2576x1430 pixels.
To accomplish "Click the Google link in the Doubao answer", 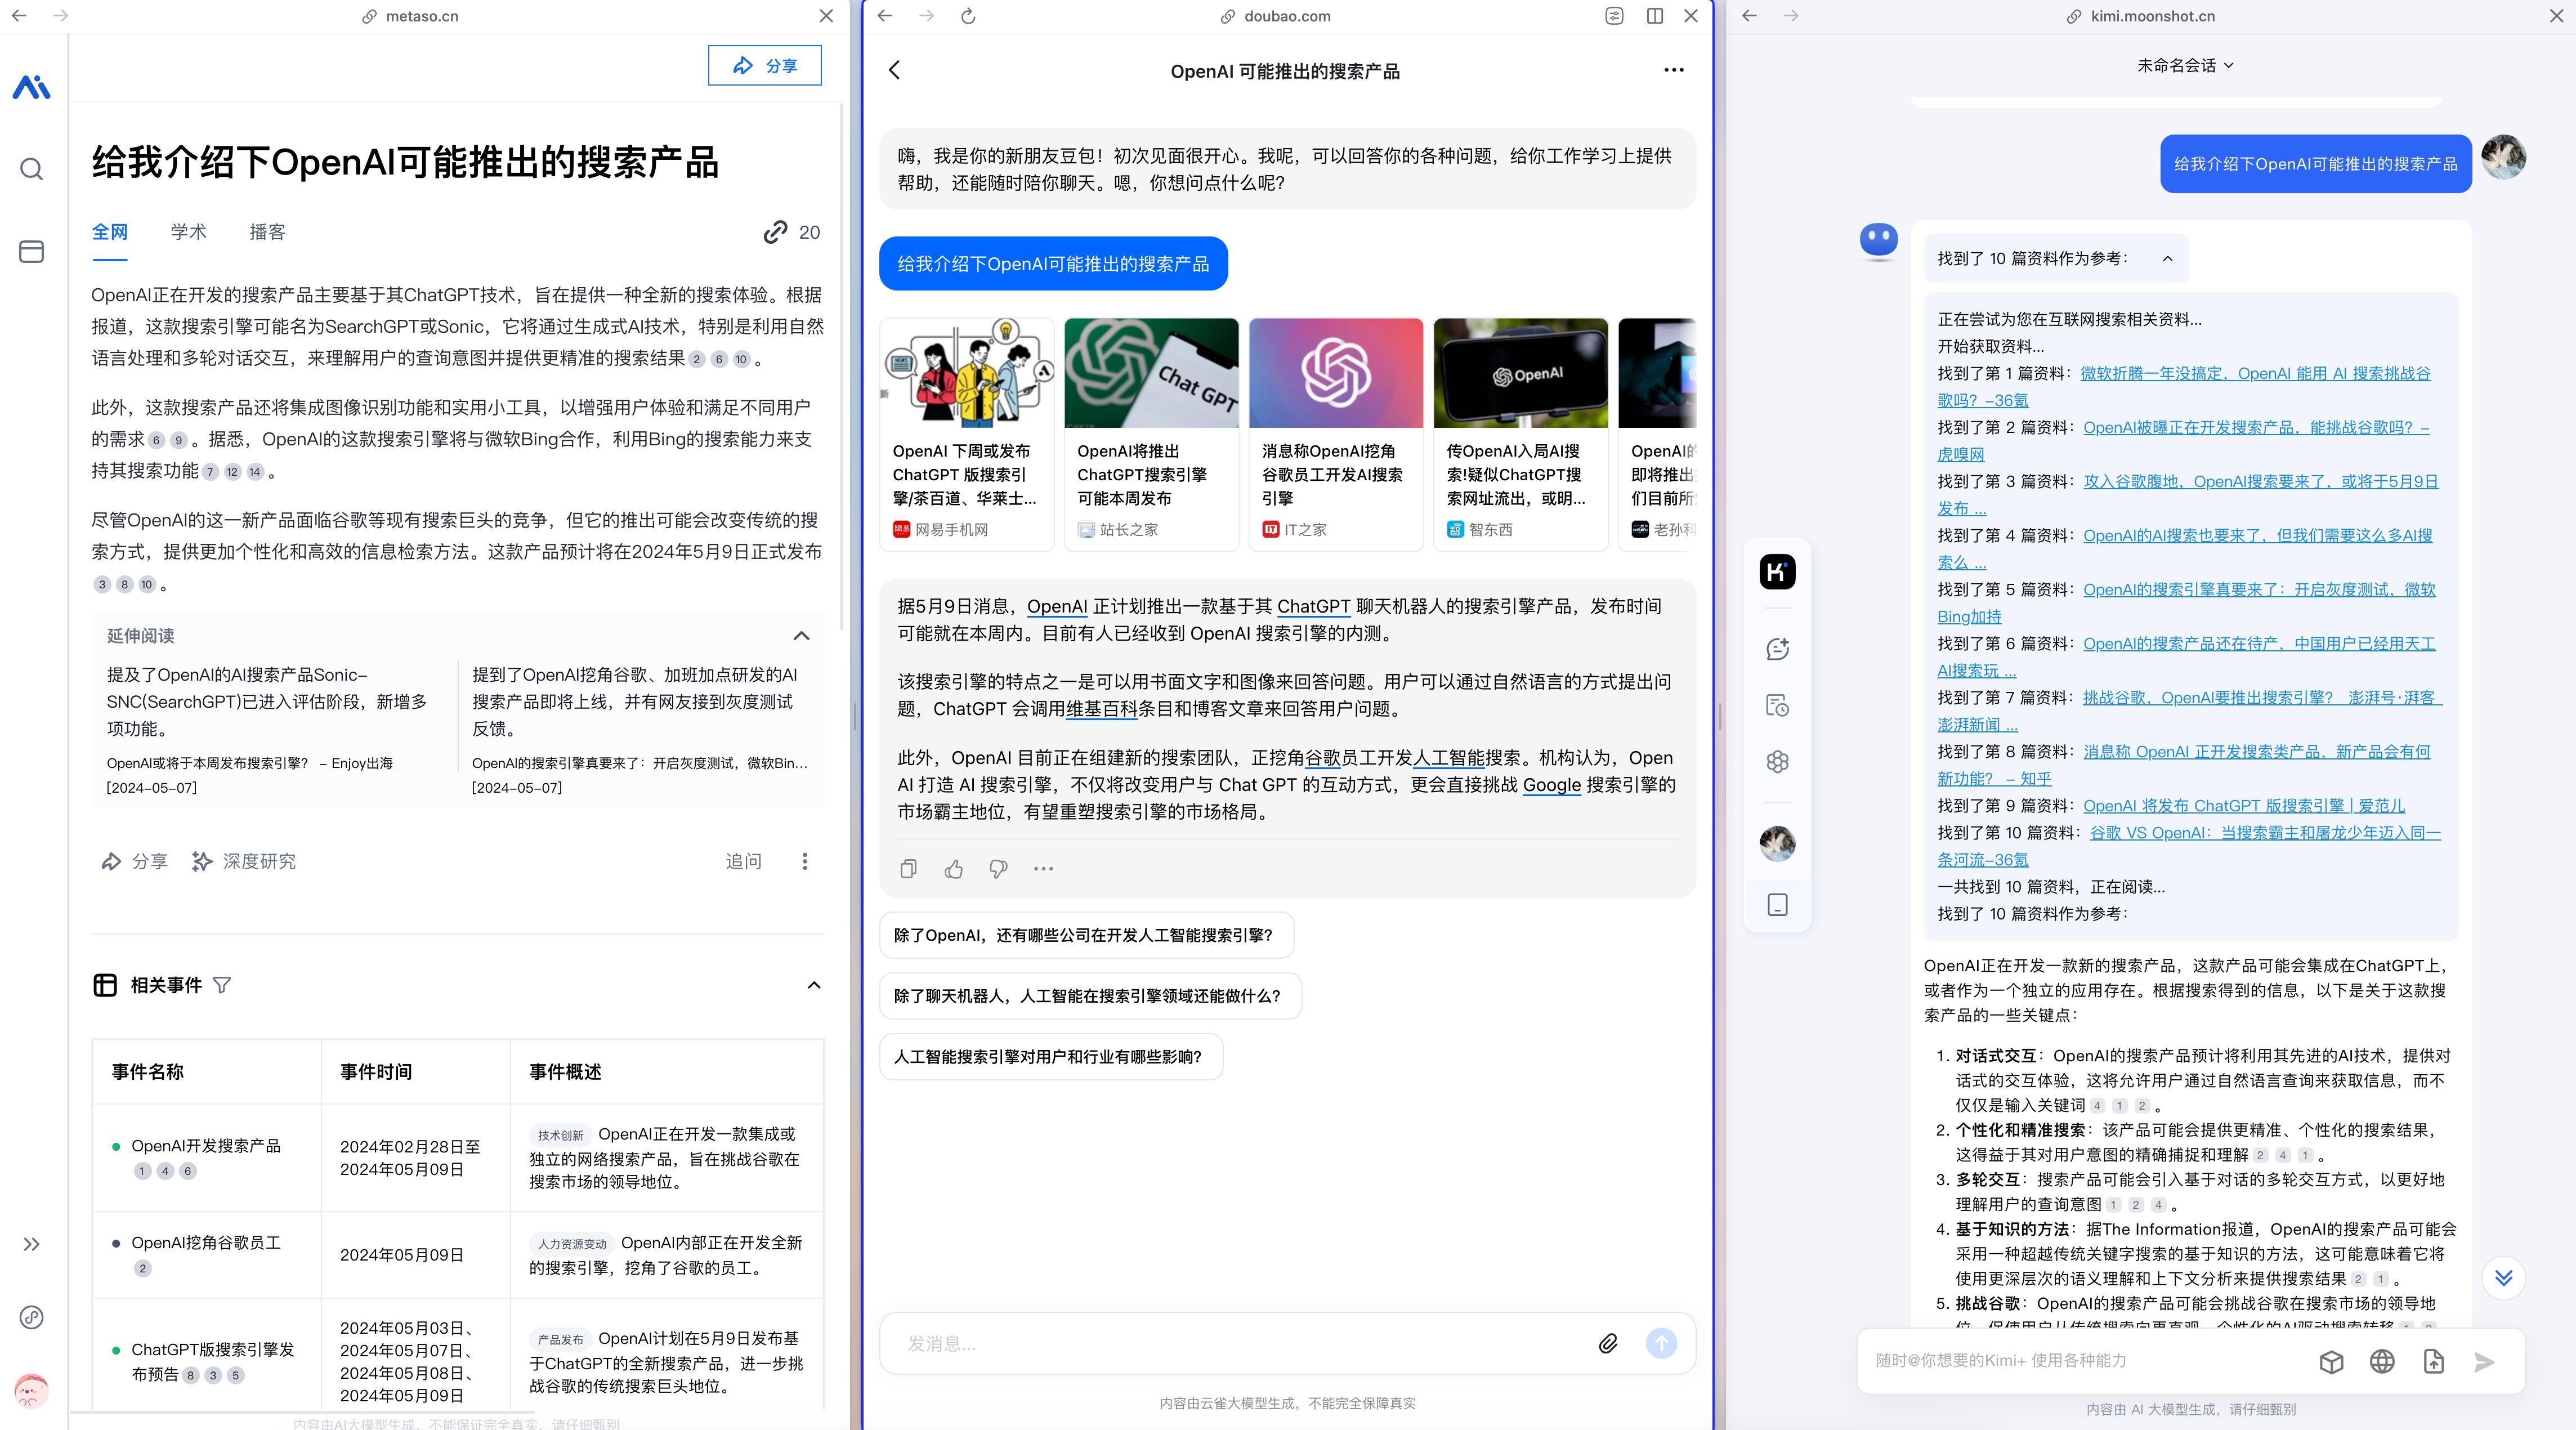I will (x=1551, y=785).
